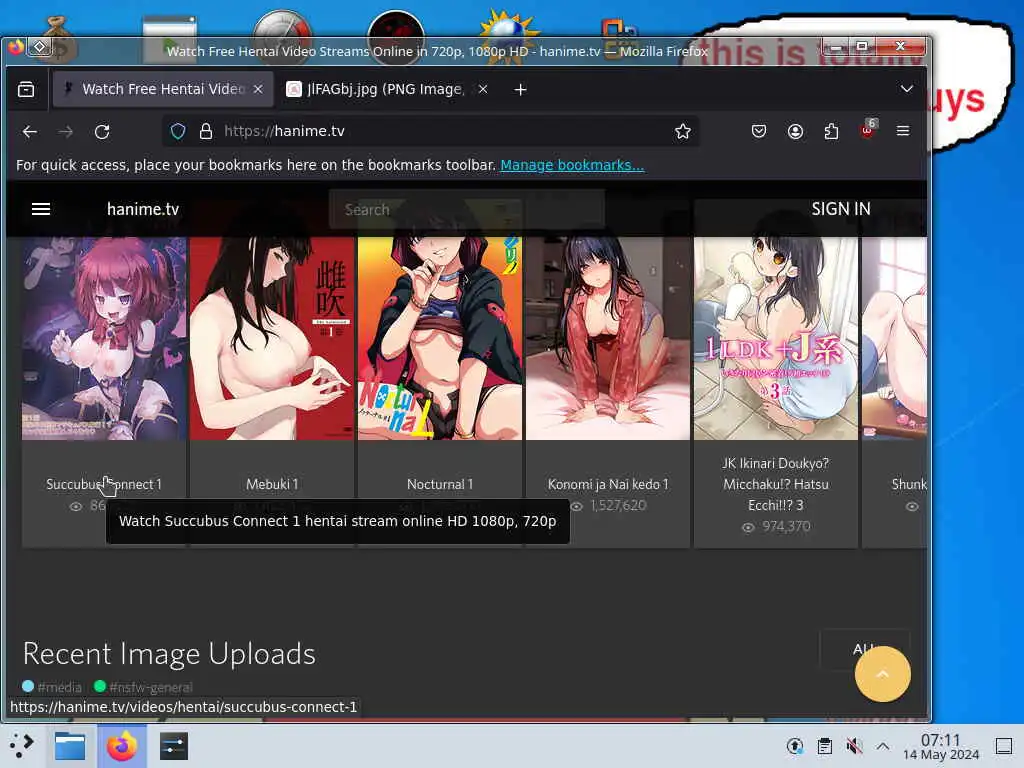Select the Firefox taskbar entry

click(x=121, y=746)
